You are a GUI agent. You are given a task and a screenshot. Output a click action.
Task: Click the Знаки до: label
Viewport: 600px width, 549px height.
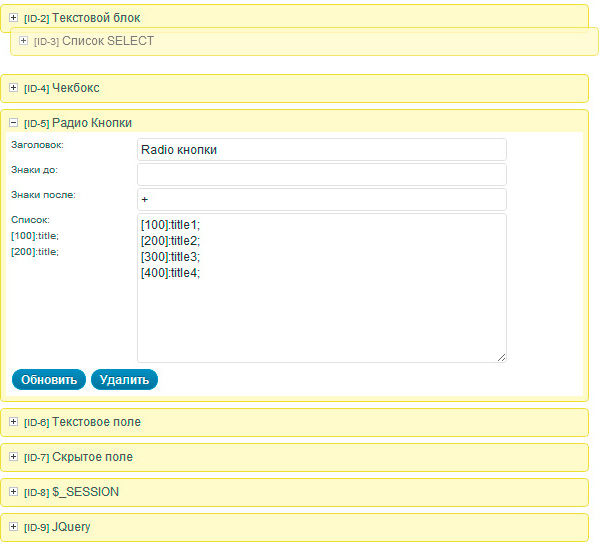34,170
